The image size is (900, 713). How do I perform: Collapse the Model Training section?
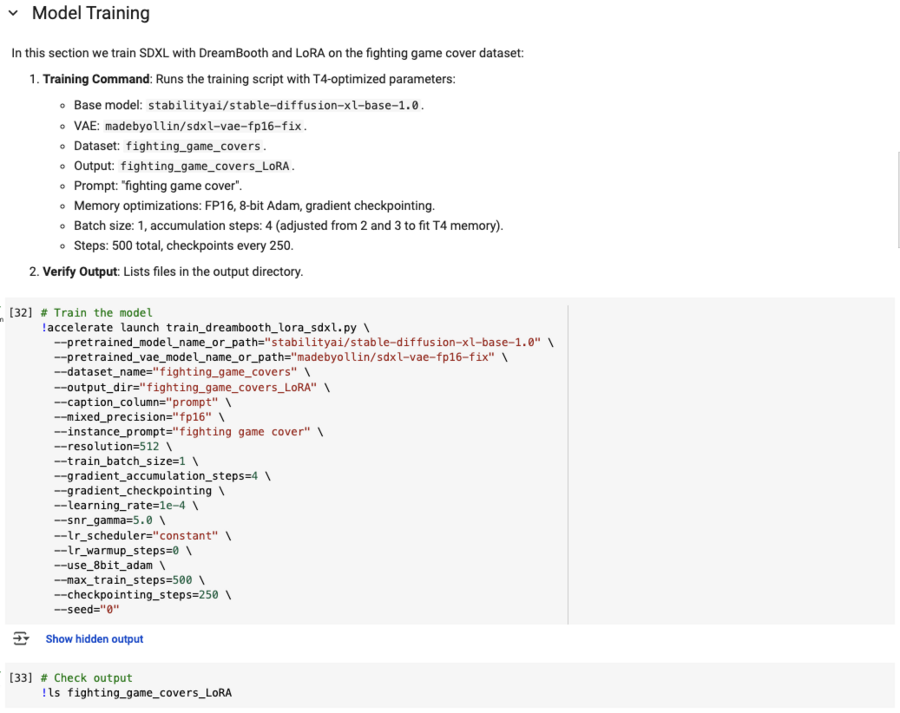[x=13, y=14]
